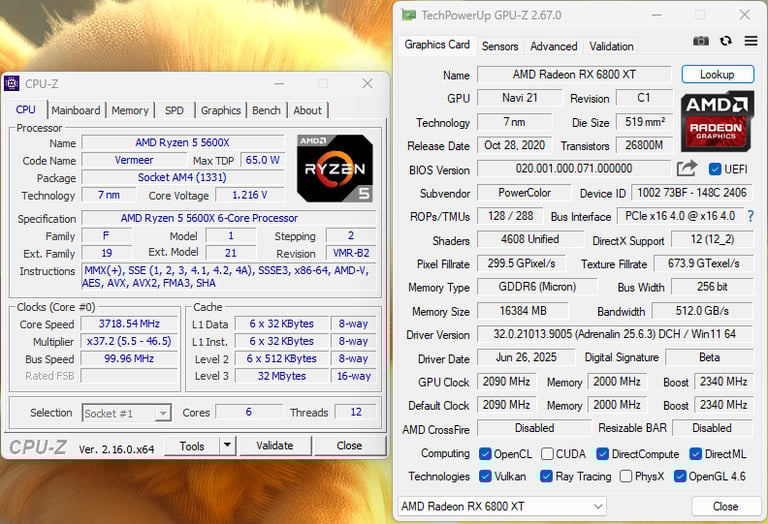Click the Release Date value Oct 28, 2020

[514, 145]
